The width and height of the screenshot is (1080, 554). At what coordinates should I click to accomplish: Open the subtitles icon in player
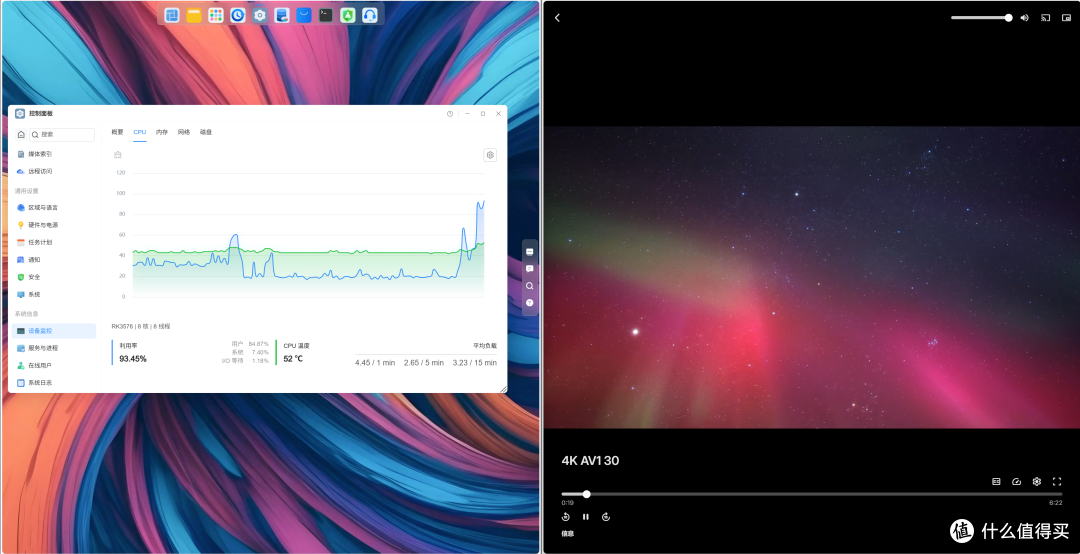(996, 482)
